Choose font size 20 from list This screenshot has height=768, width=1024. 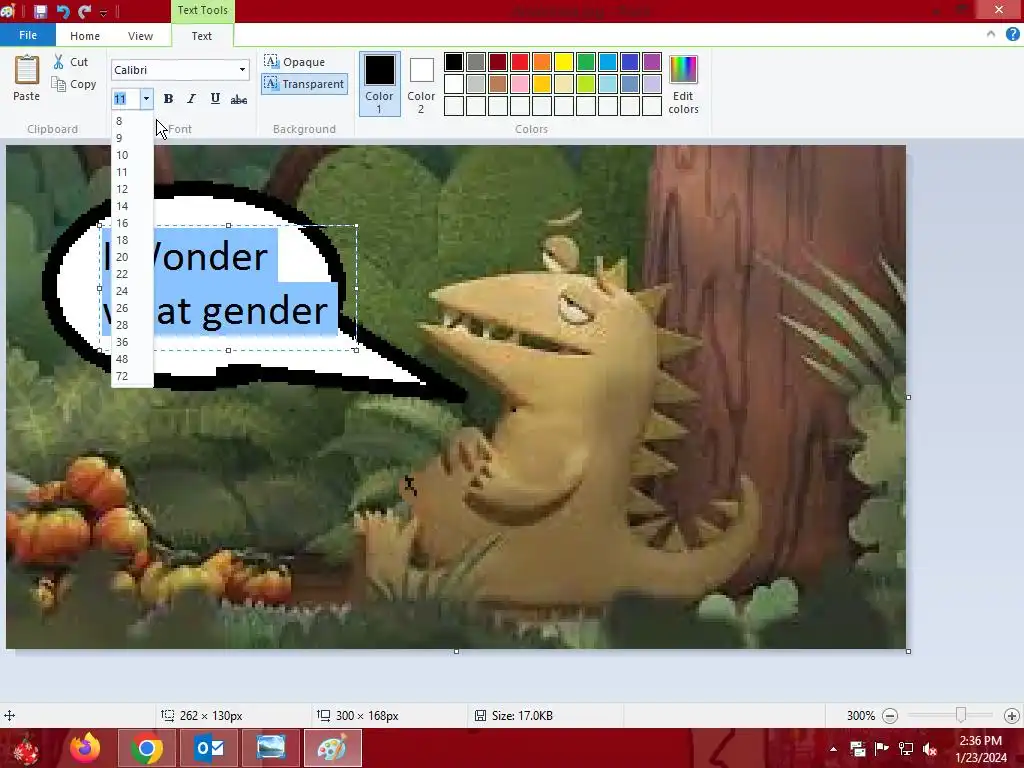[133, 257]
